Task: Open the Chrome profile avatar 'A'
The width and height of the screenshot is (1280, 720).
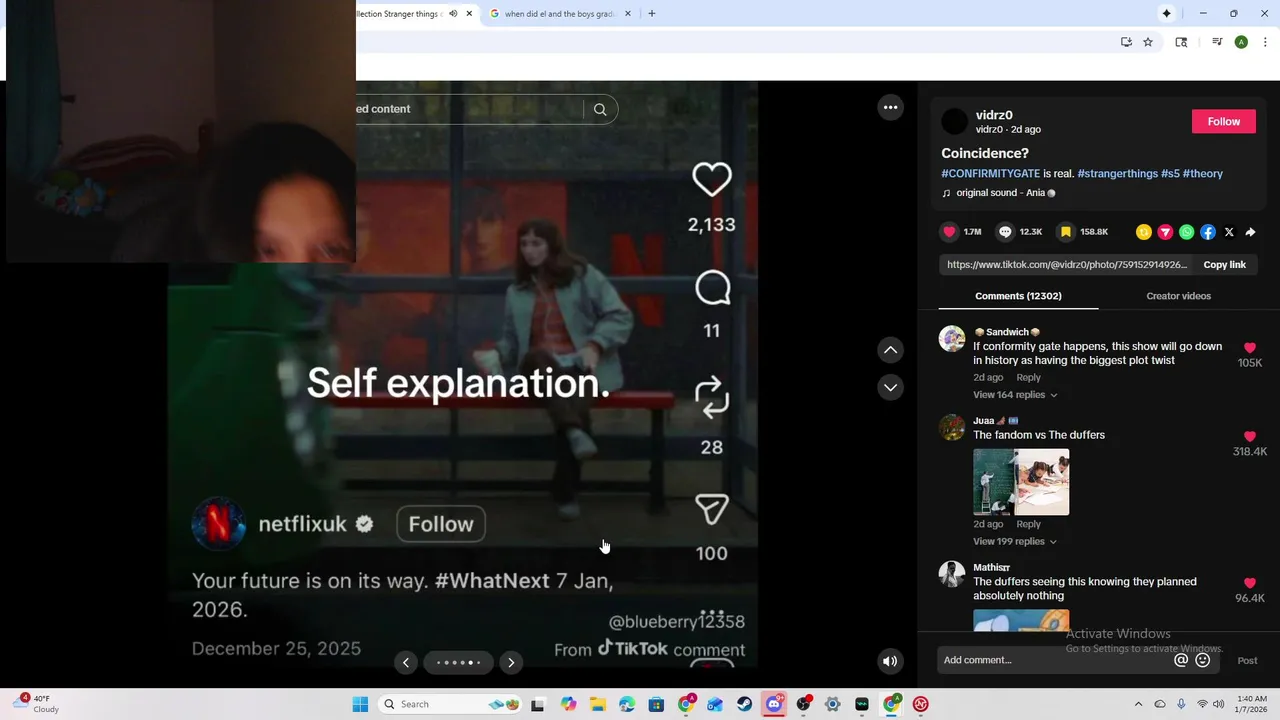Action: [x=1241, y=42]
